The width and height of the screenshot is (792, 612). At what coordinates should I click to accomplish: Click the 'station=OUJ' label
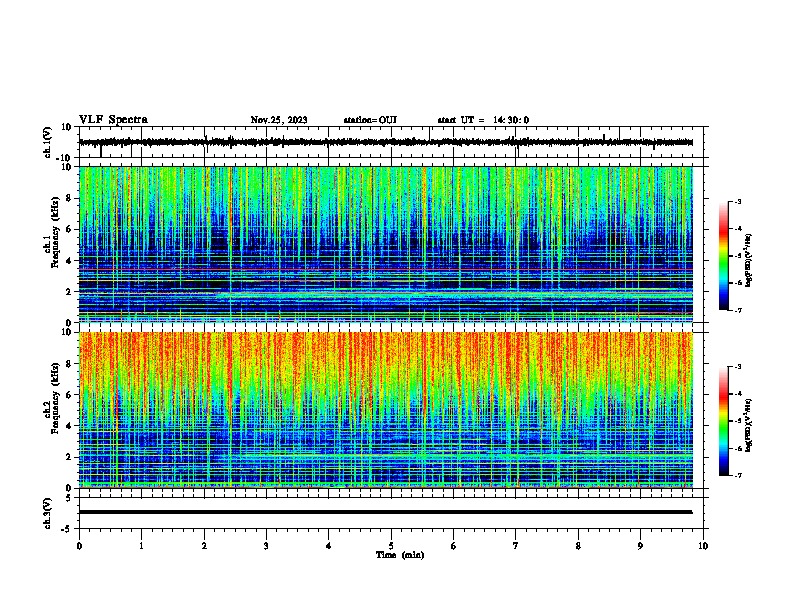click(370, 120)
